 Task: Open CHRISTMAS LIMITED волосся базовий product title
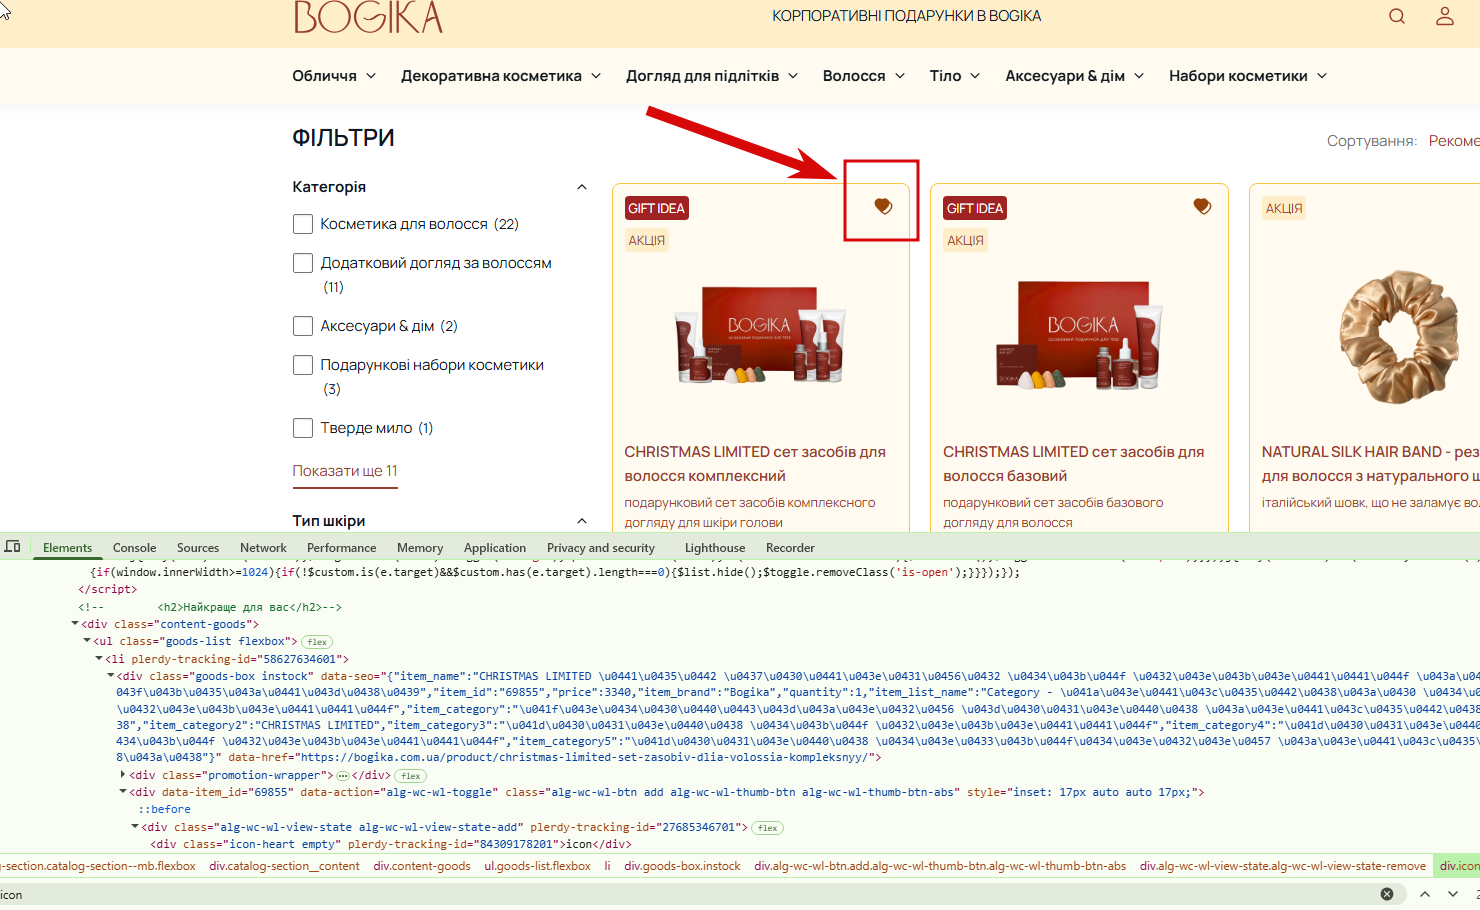tap(1073, 464)
